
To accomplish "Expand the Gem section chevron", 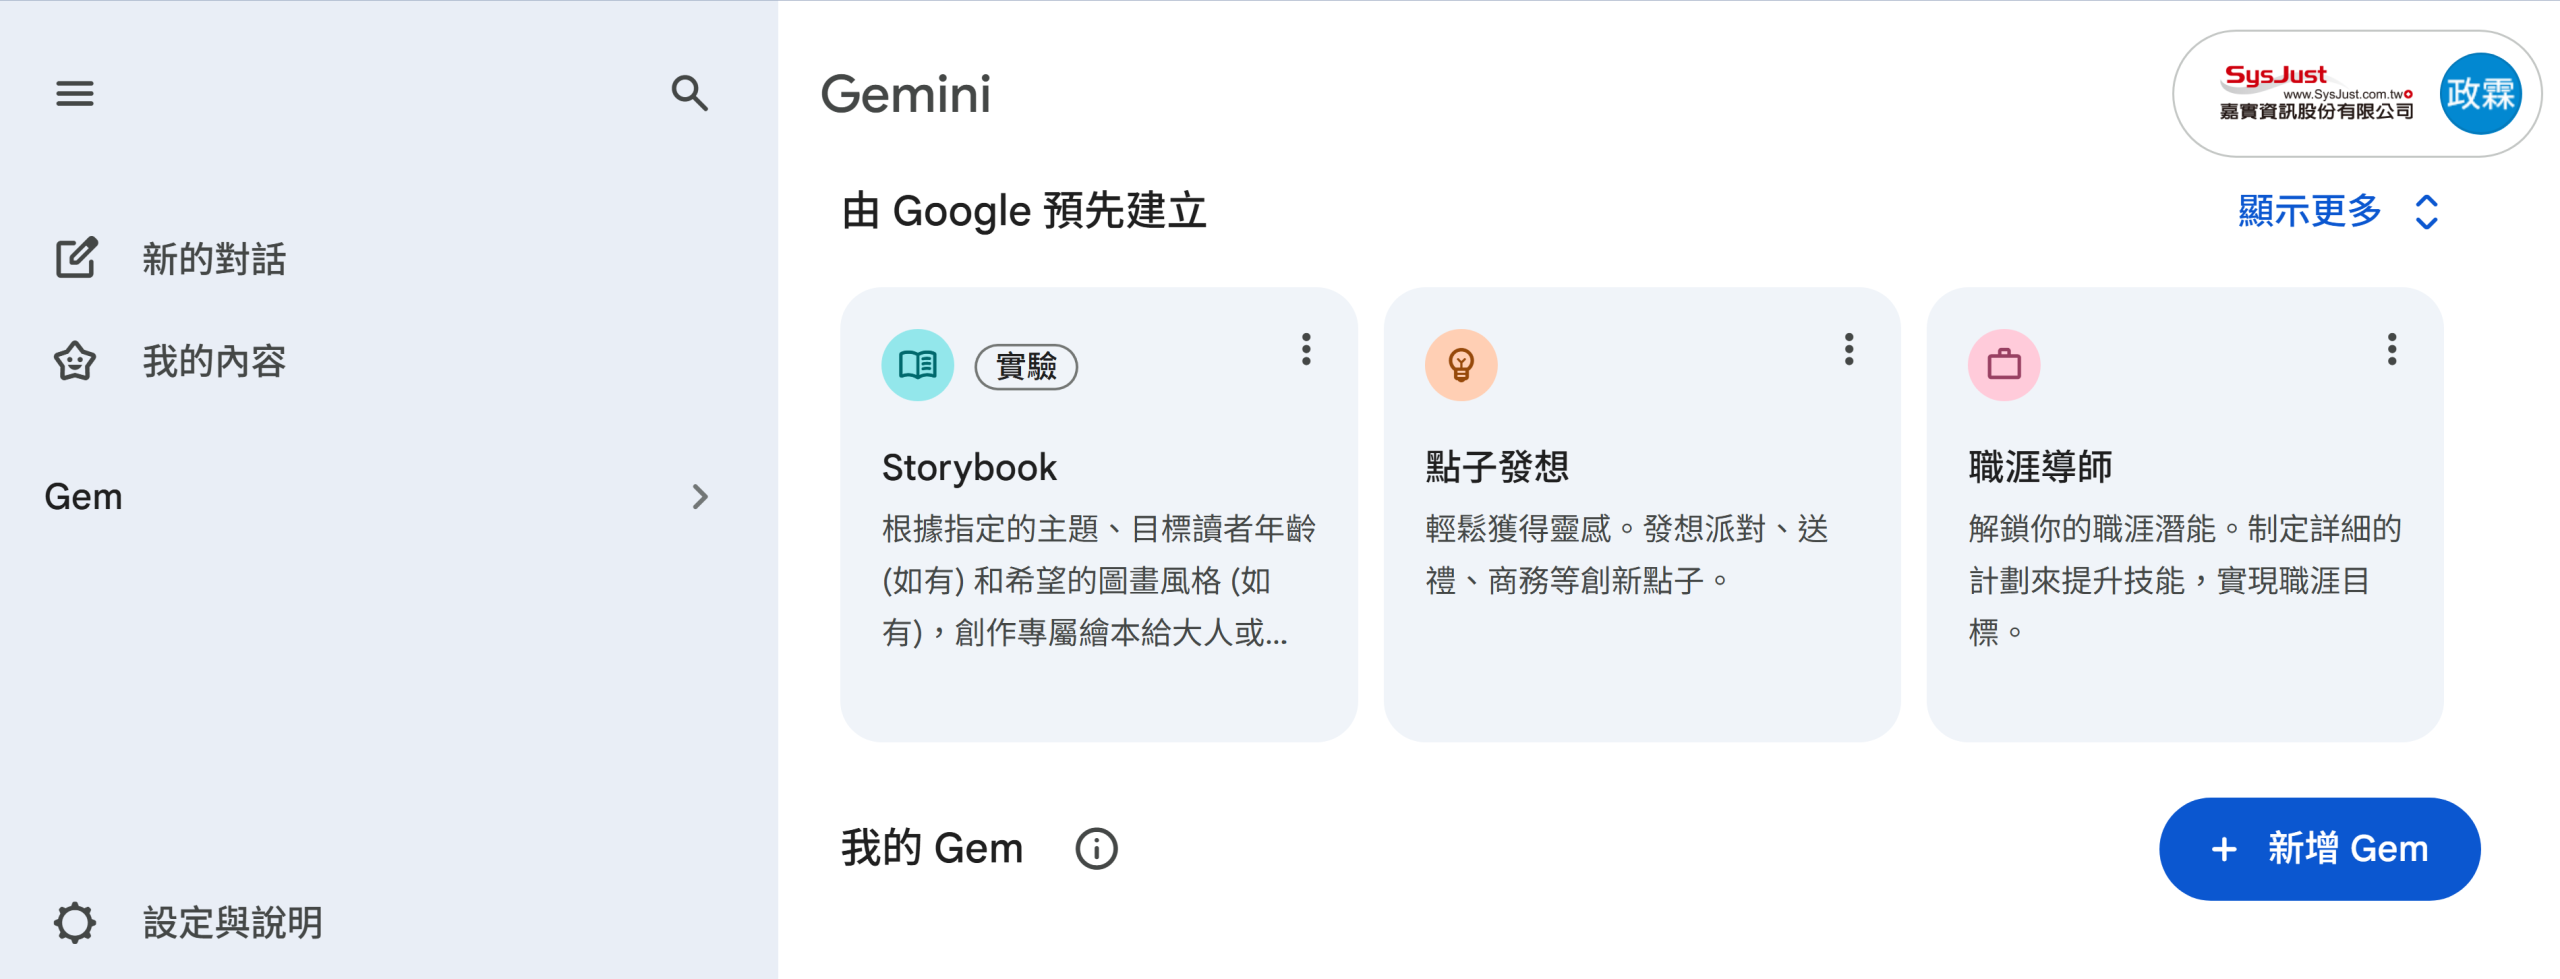I will tap(700, 497).
